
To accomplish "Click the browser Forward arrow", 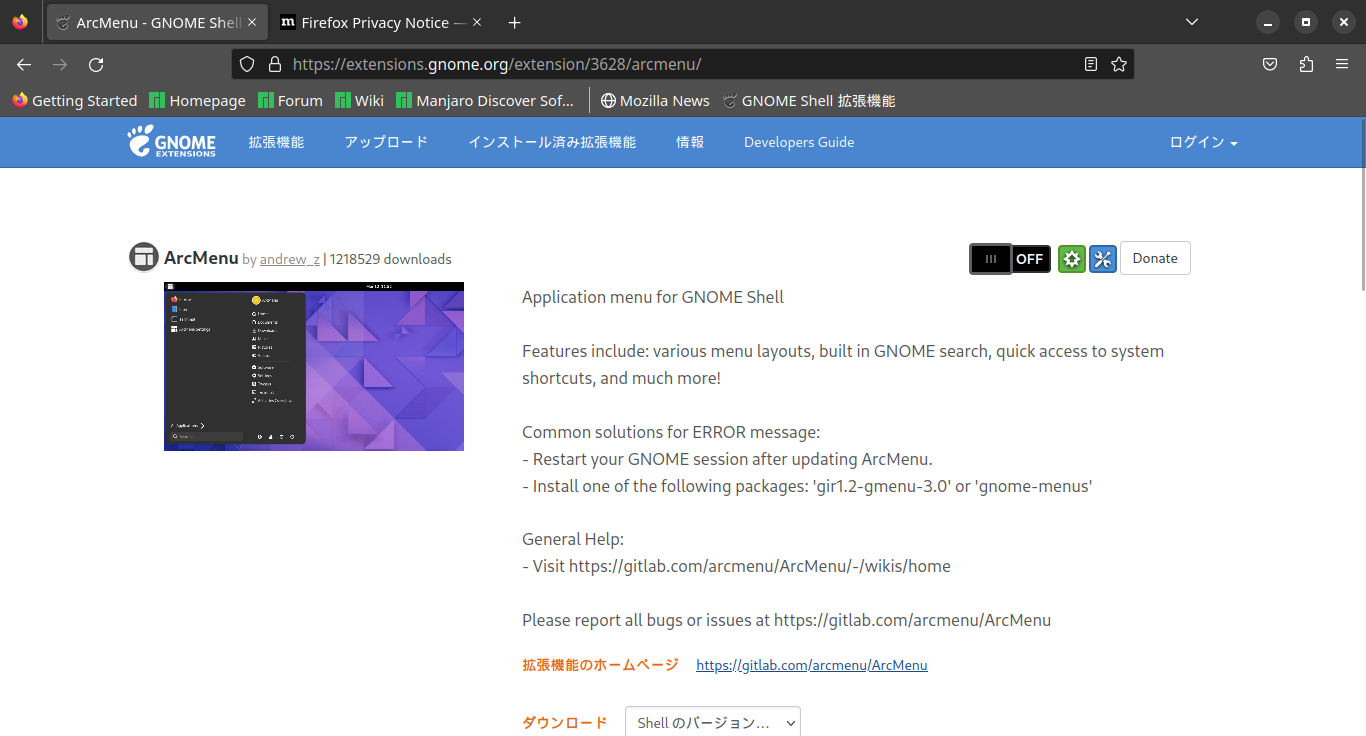I will 60,64.
